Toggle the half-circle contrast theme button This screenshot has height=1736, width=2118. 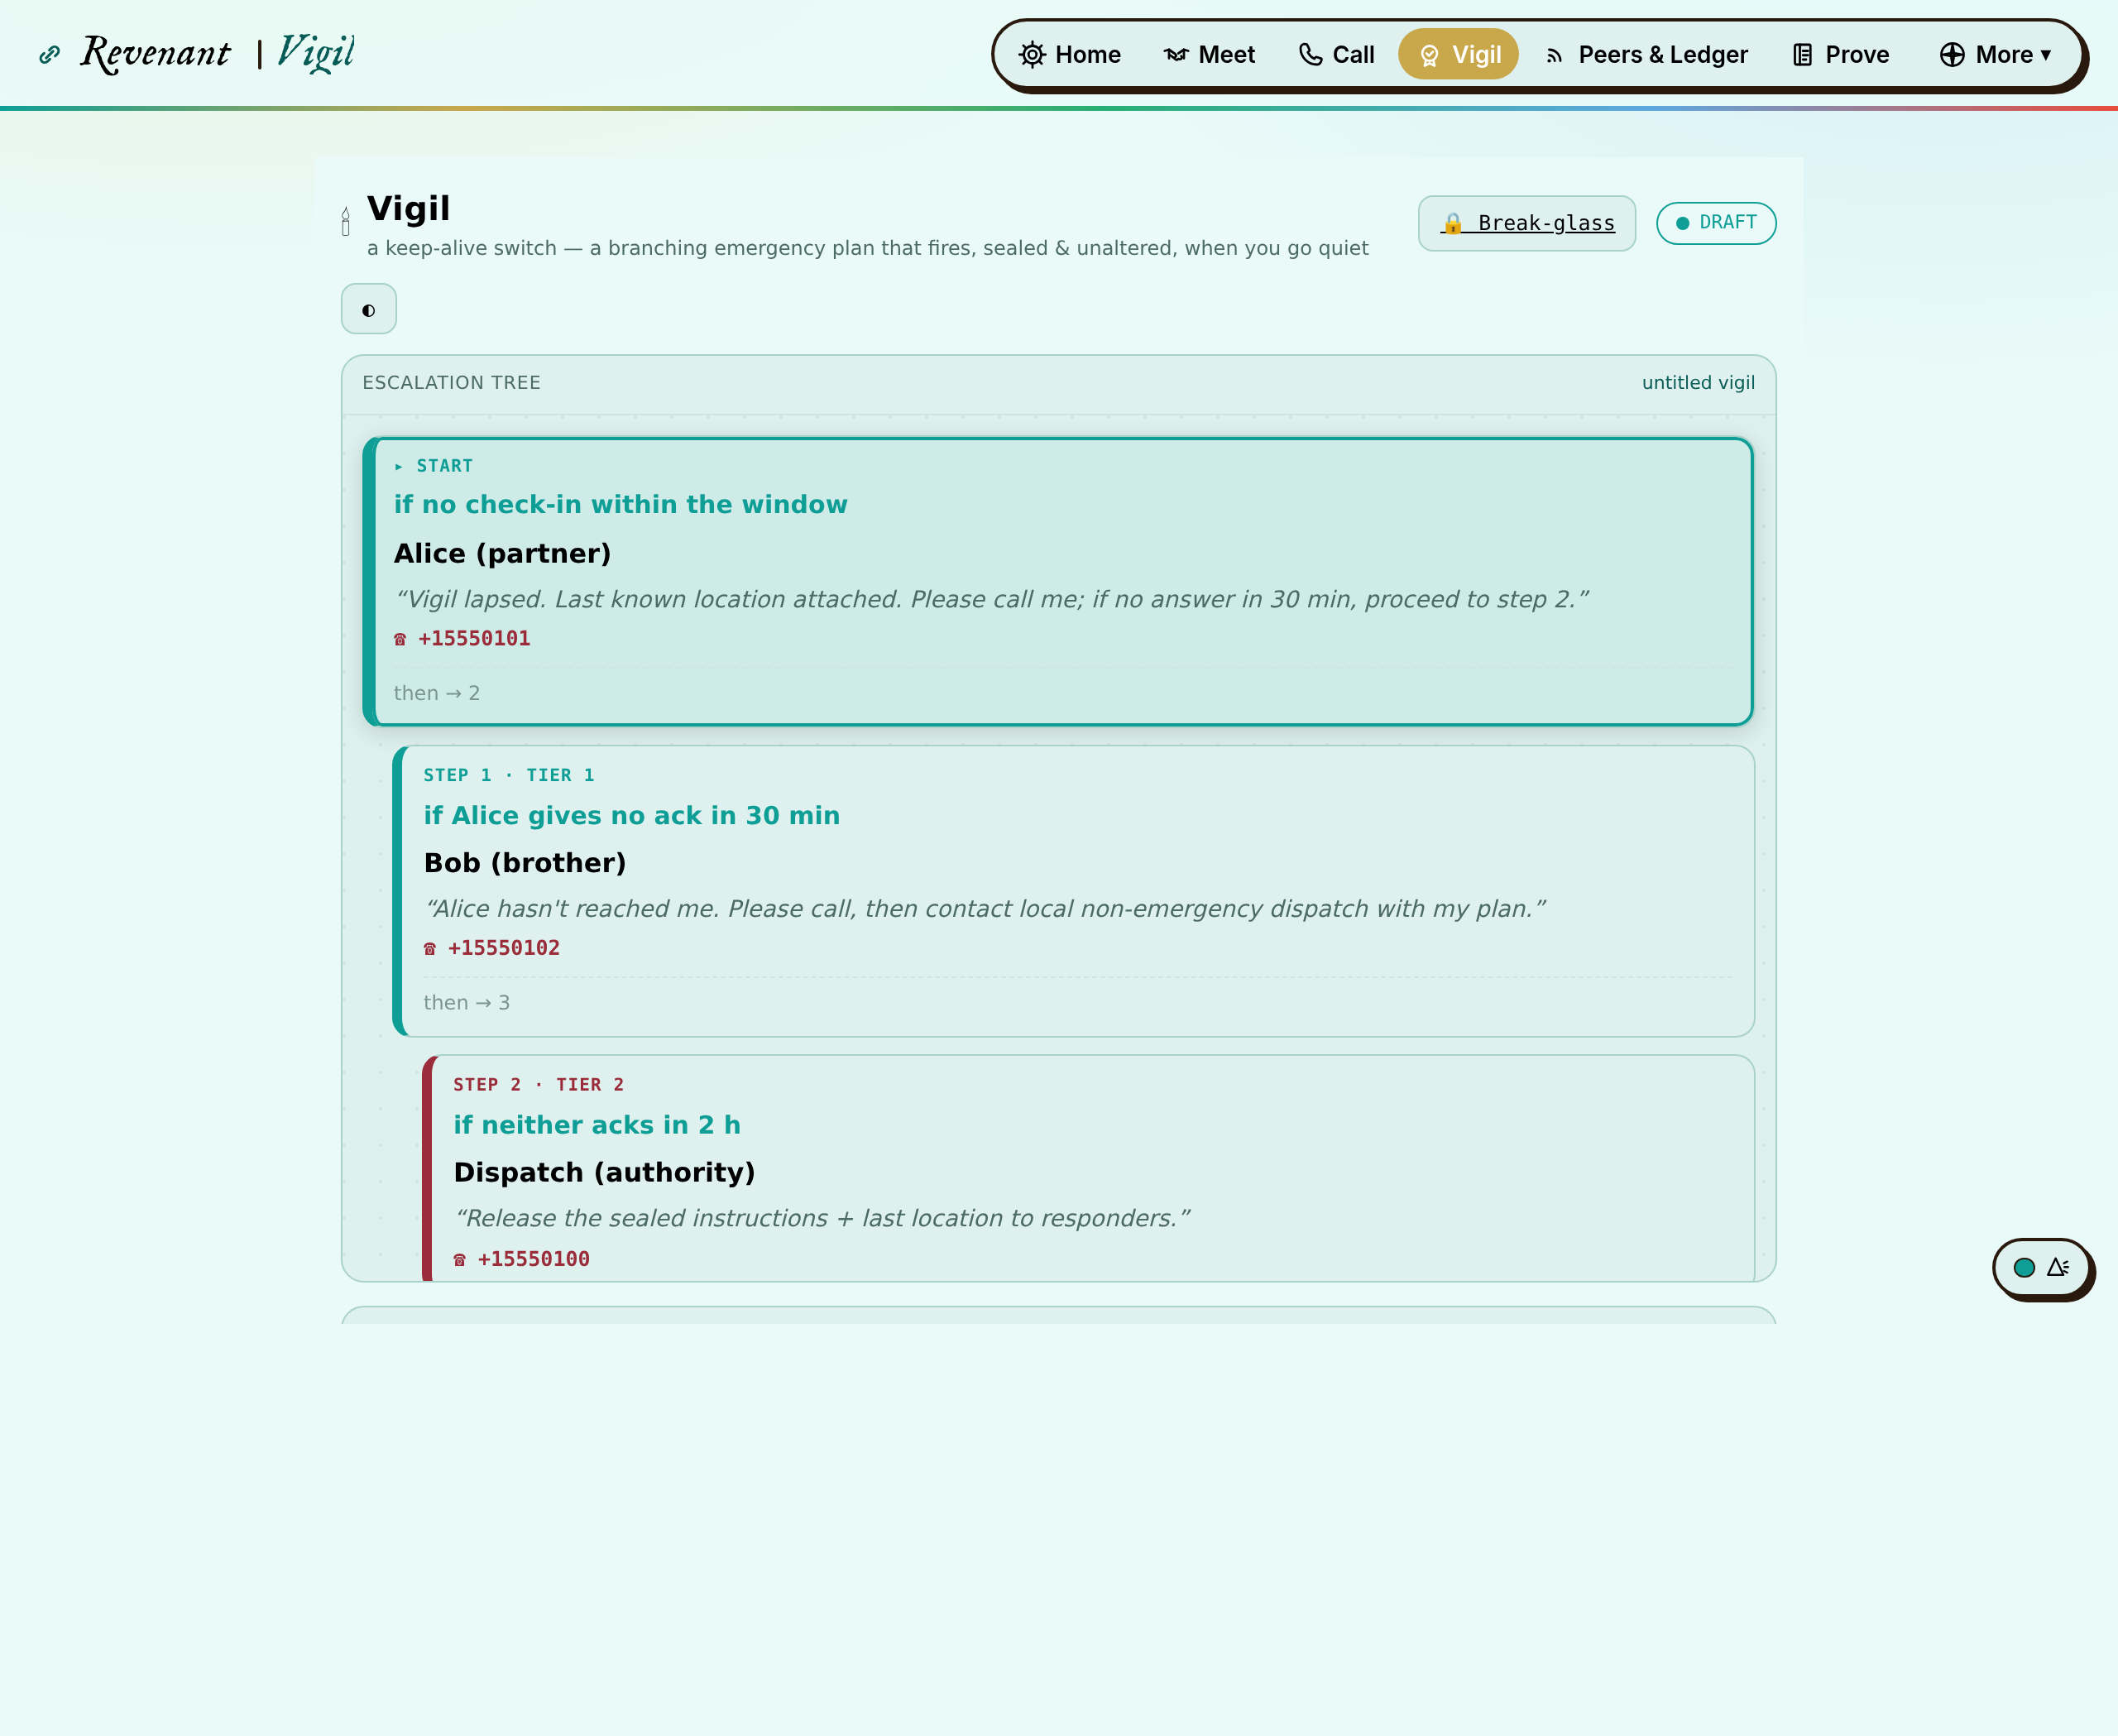(369, 309)
